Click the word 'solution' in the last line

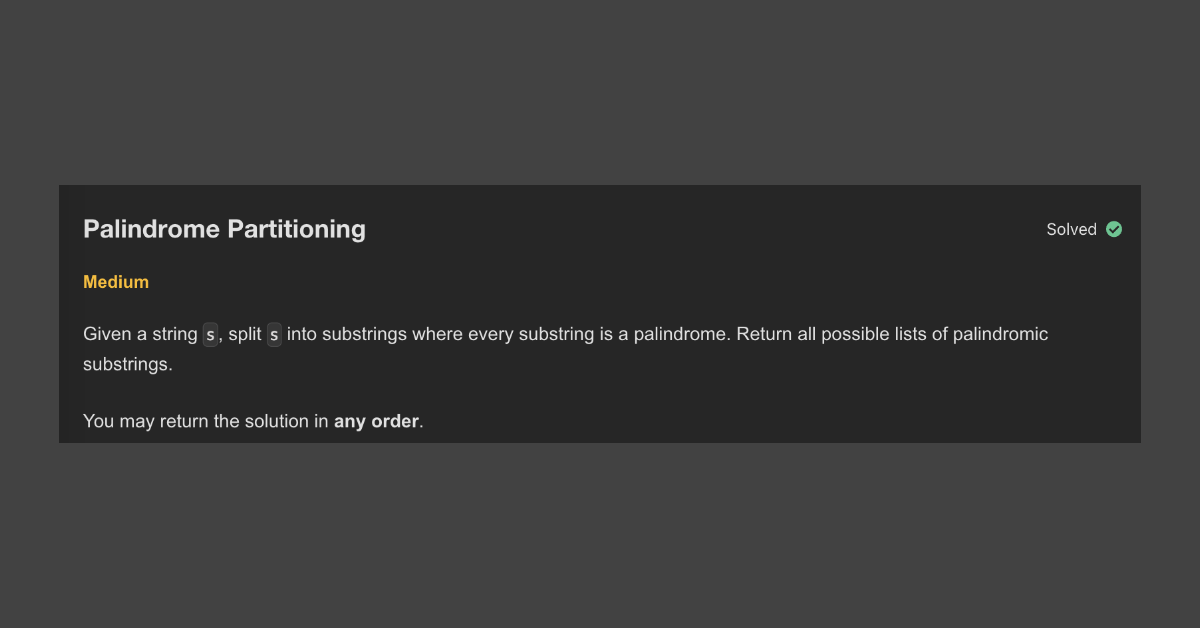(x=278, y=421)
